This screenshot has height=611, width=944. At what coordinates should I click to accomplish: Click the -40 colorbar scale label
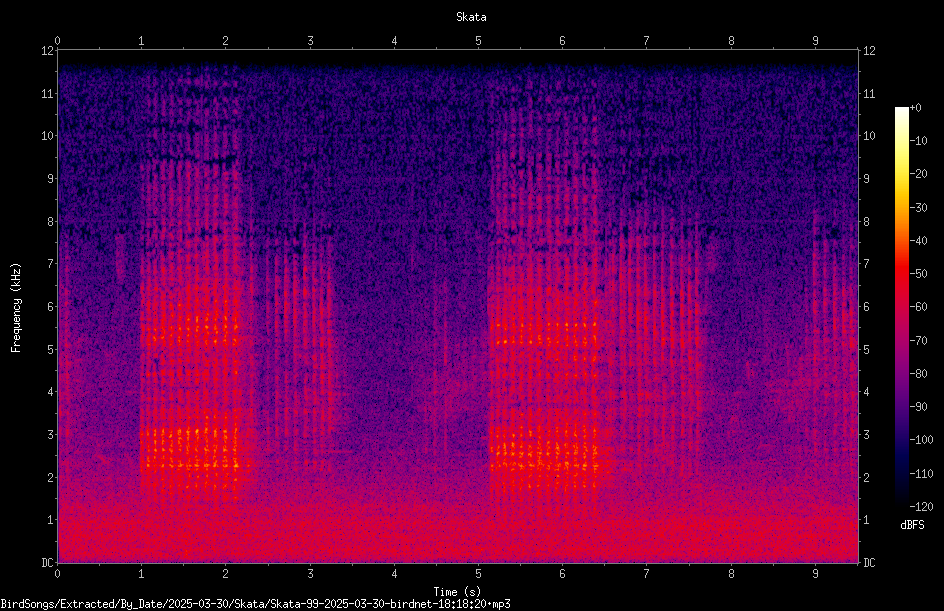918,241
